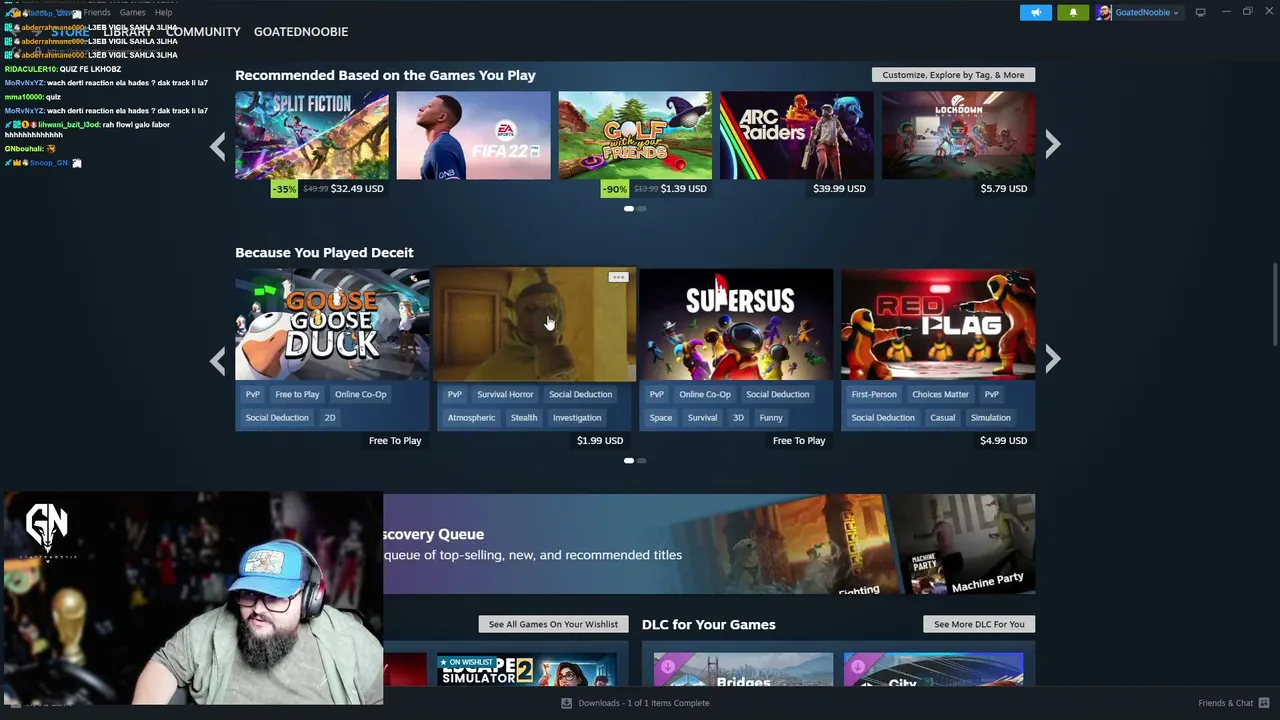Click the -35% discount badge on Split Fiction
Screen dimensions: 1280x720
(x=284, y=189)
